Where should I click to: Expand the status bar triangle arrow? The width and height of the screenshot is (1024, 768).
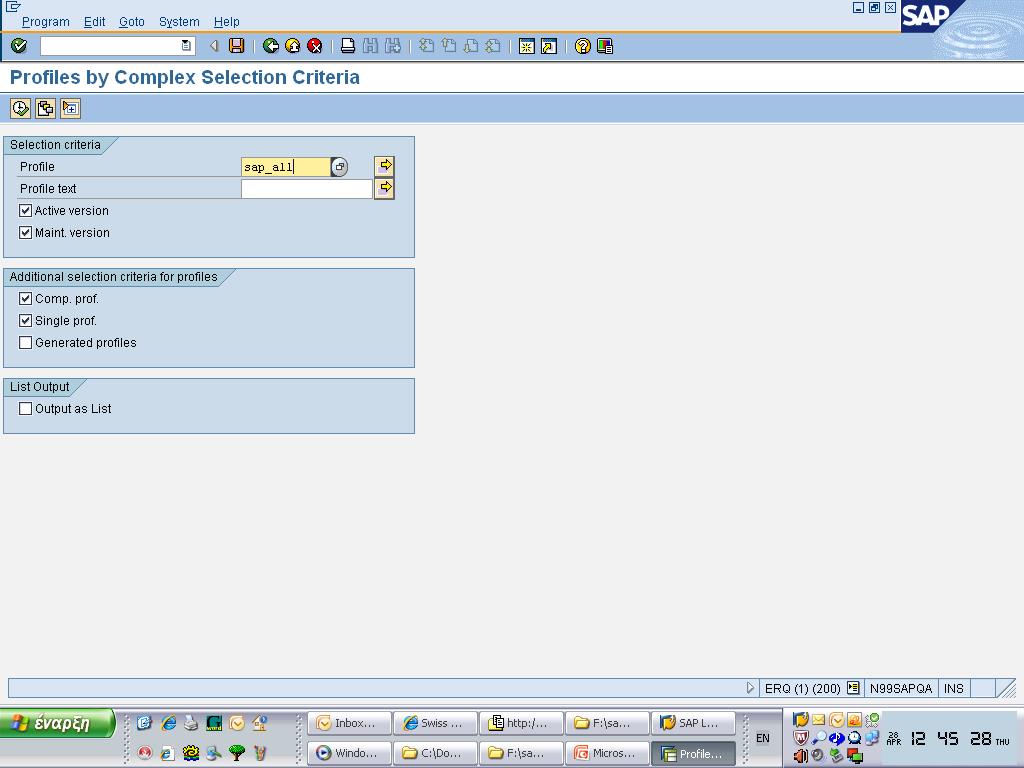click(750, 688)
